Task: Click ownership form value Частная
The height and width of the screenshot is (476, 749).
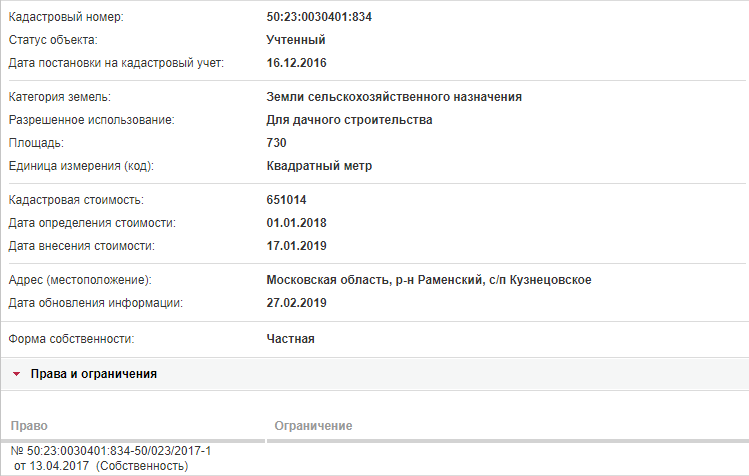Action: click(x=290, y=339)
